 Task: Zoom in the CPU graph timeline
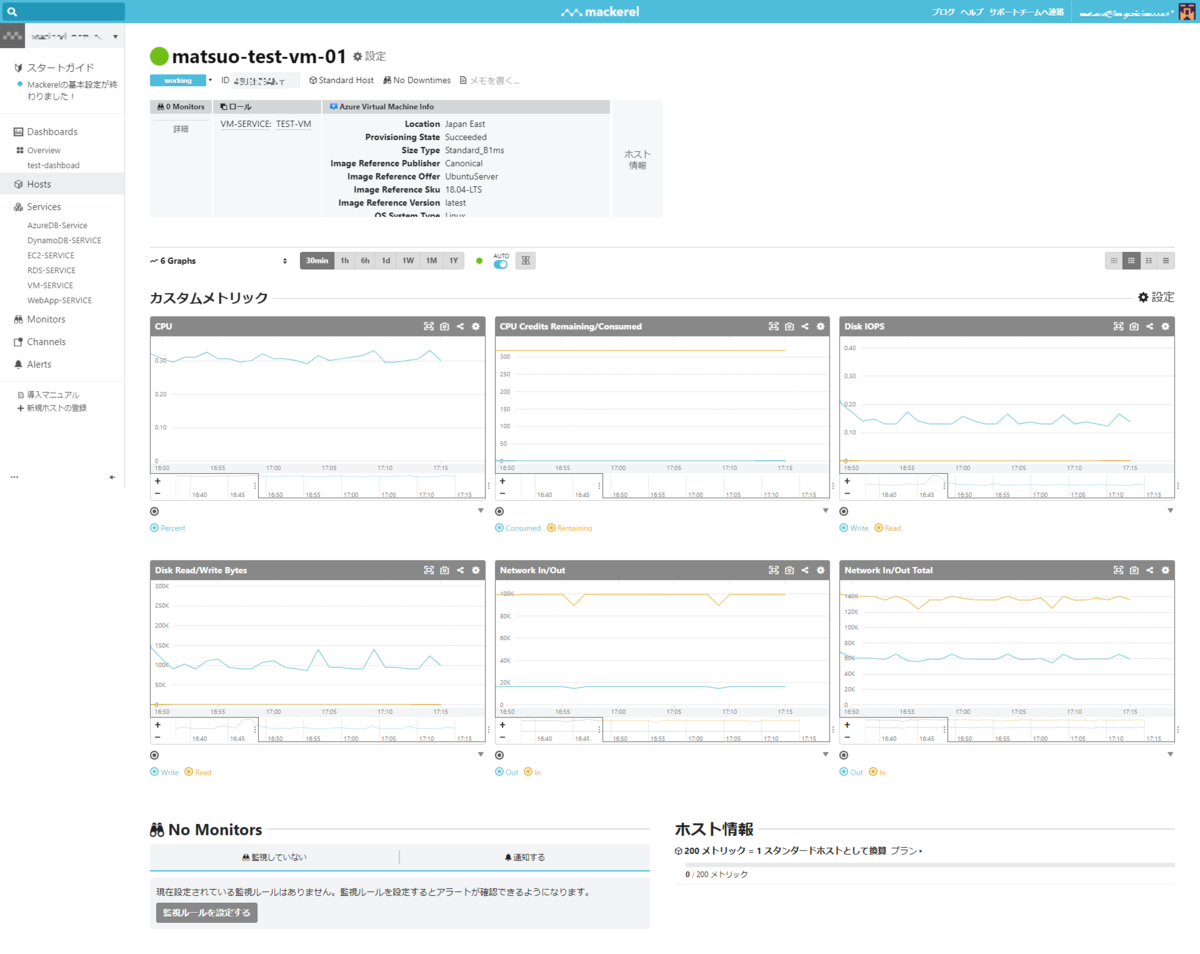[x=157, y=481]
